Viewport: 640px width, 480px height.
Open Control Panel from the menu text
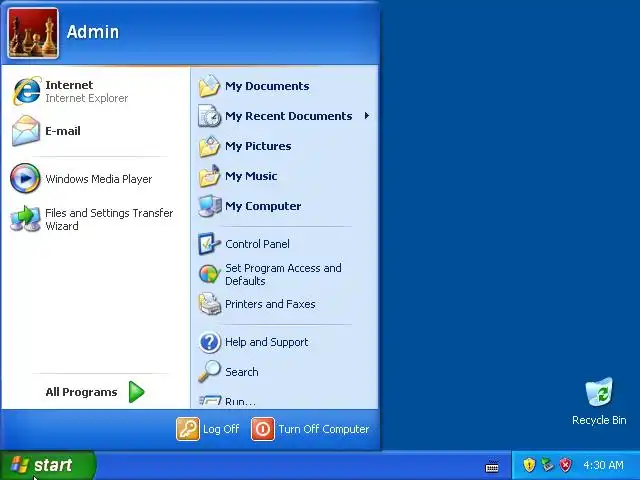pos(257,244)
